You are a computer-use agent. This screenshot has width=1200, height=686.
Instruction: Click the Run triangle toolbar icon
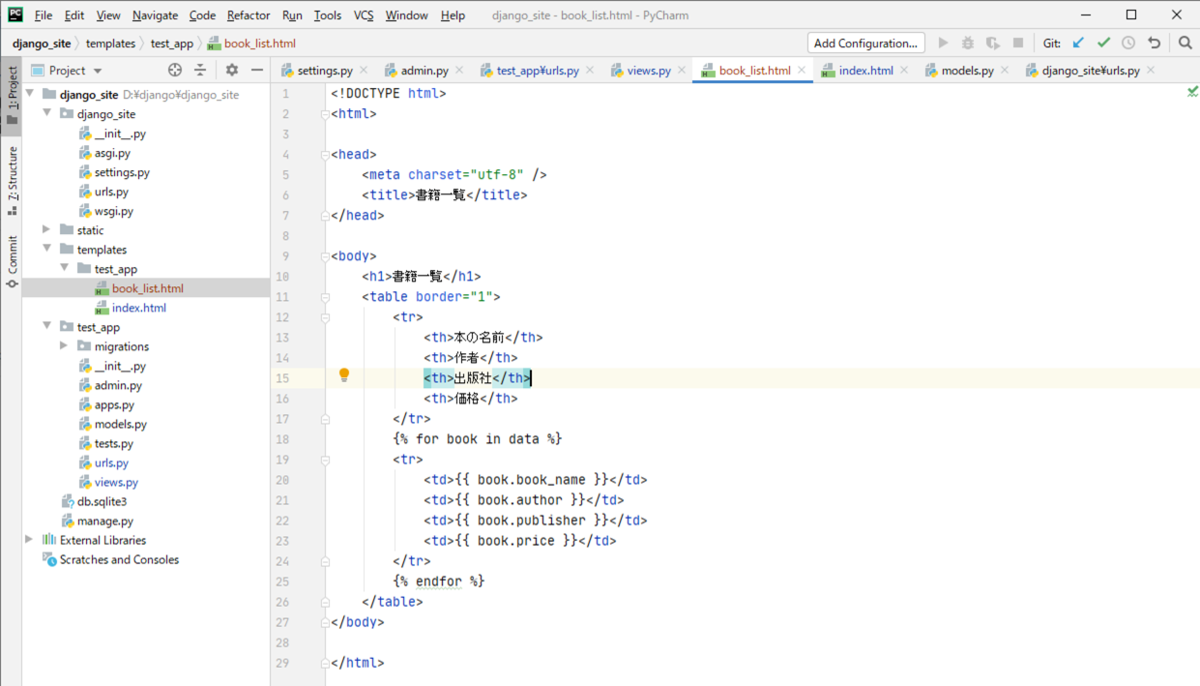pyautogui.click(x=943, y=43)
